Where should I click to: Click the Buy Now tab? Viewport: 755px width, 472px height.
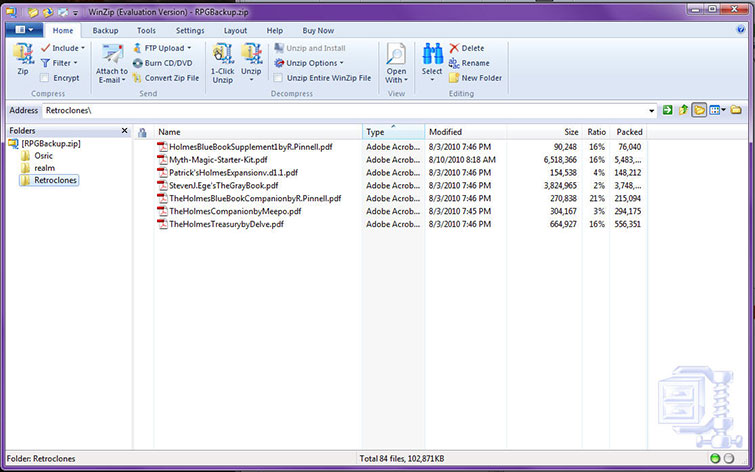pyautogui.click(x=318, y=30)
